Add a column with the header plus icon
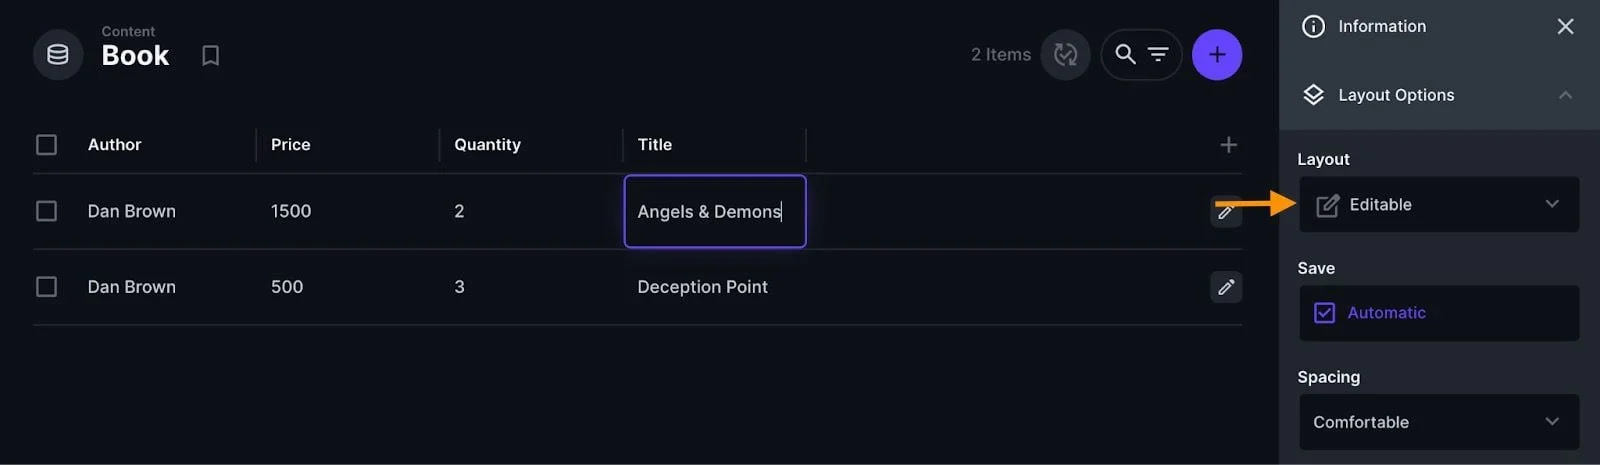The height and width of the screenshot is (465, 1600). (x=1228, y=145)
